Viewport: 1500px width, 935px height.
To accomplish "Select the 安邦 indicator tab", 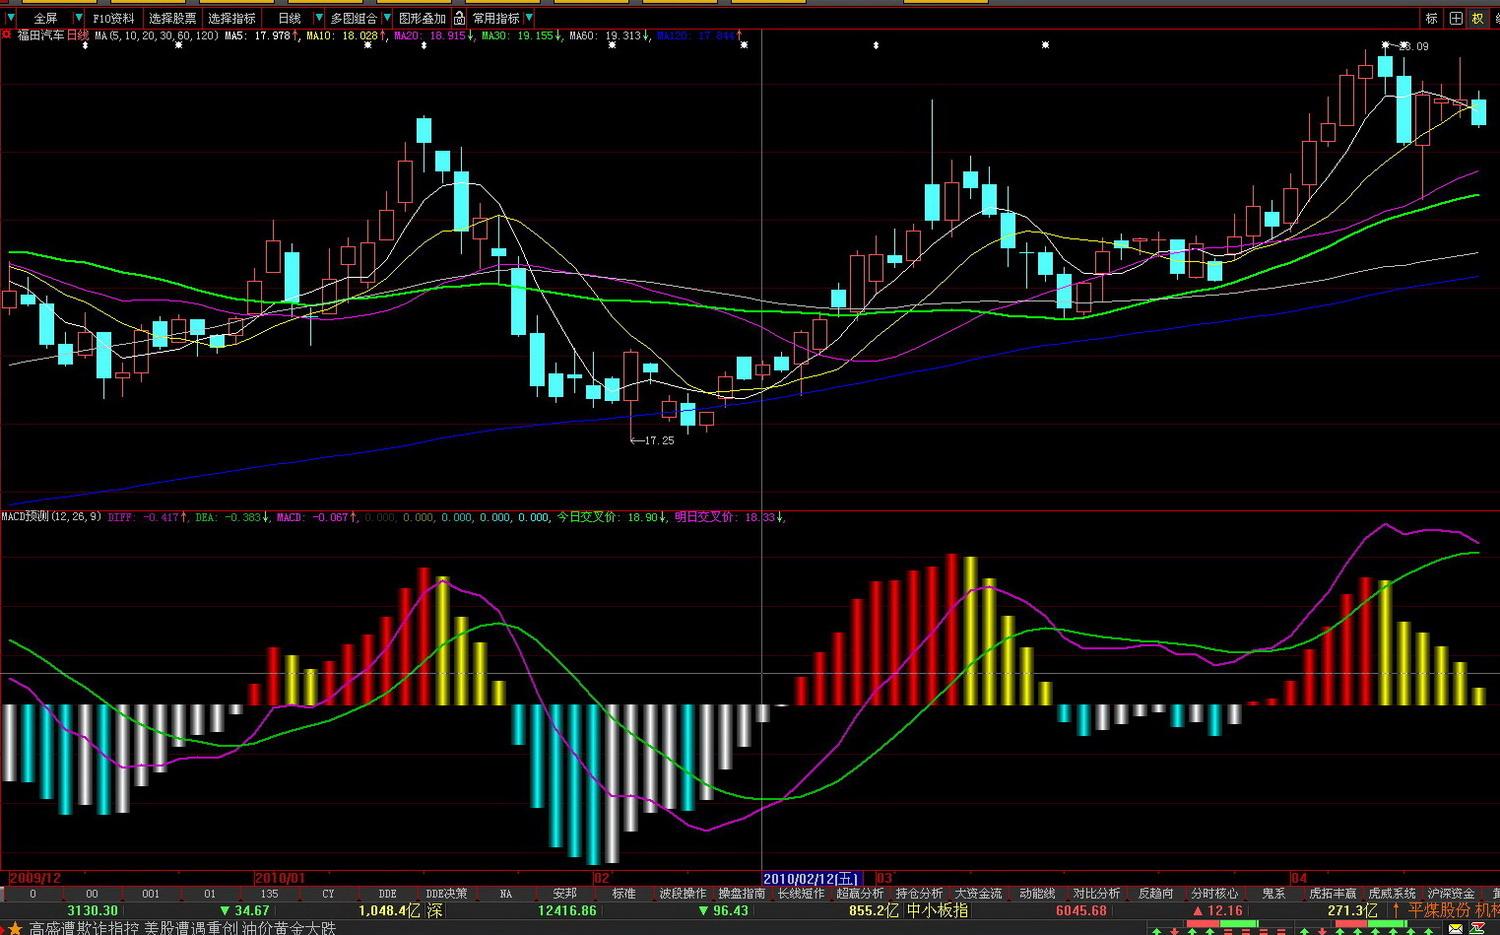I will (564, 894).
